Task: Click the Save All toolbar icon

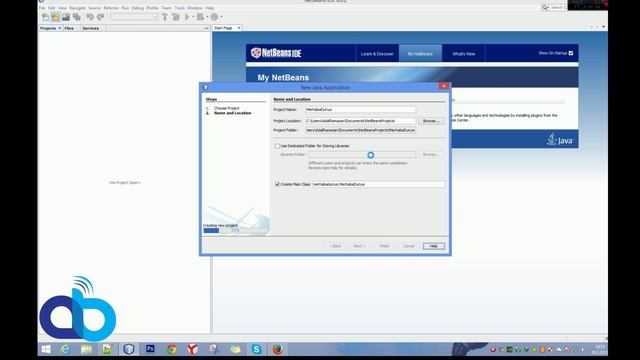Action: 76,17
